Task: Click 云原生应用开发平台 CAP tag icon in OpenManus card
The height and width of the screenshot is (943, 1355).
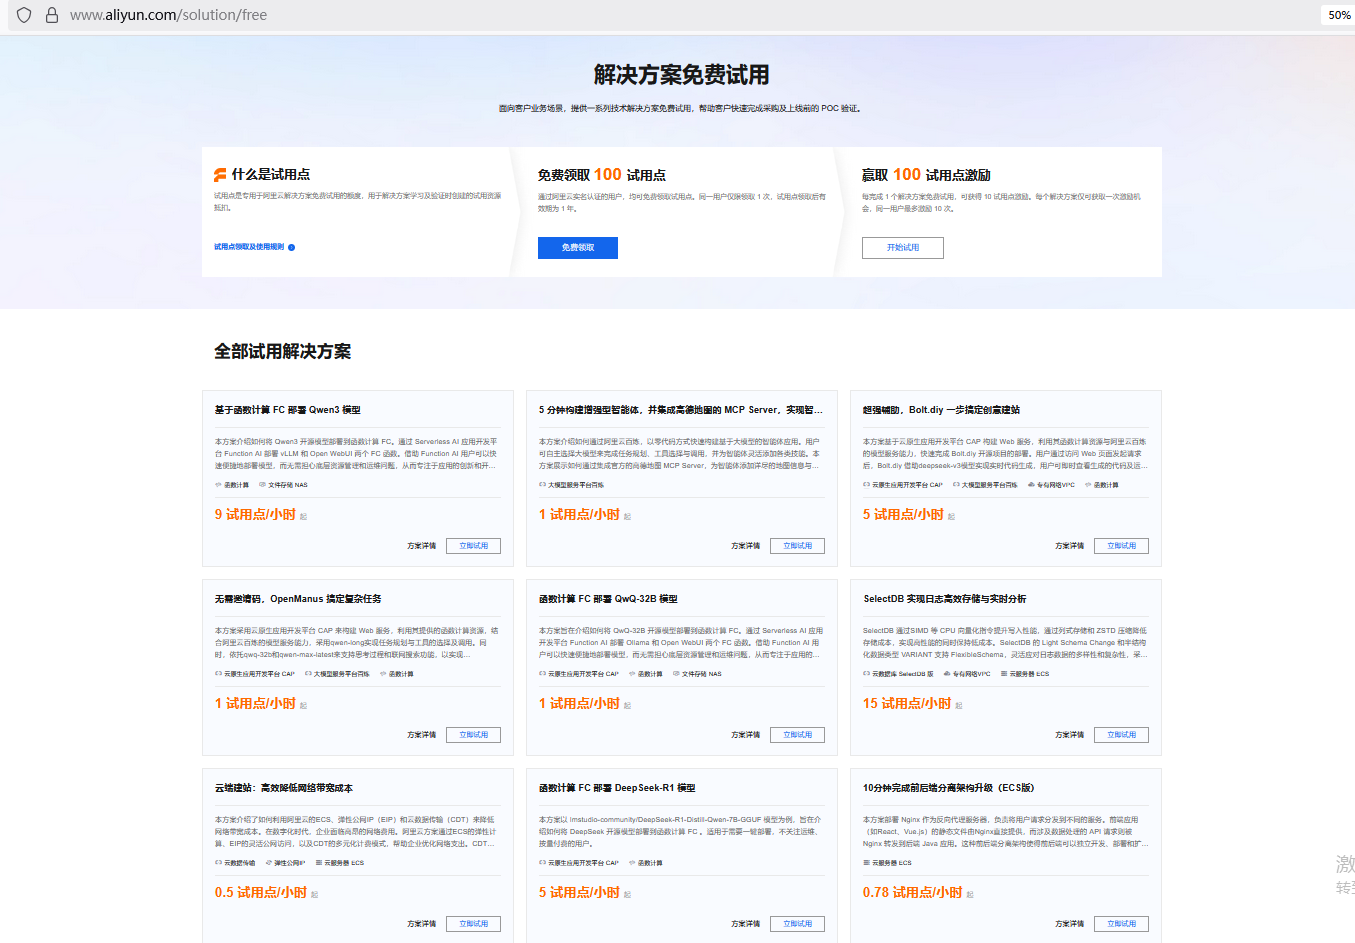Action: (x=218, y=674)
